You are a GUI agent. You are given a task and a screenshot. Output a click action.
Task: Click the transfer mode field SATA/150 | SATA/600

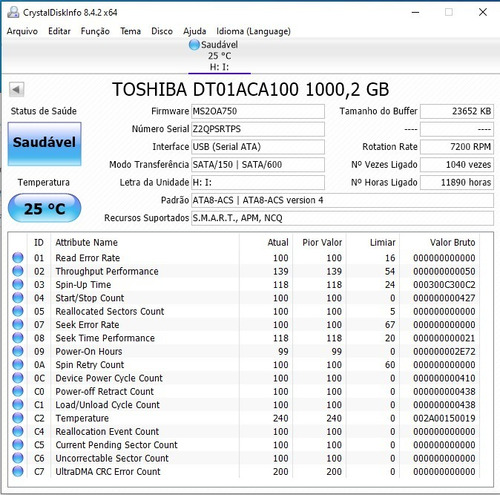[x=258, y=165]
